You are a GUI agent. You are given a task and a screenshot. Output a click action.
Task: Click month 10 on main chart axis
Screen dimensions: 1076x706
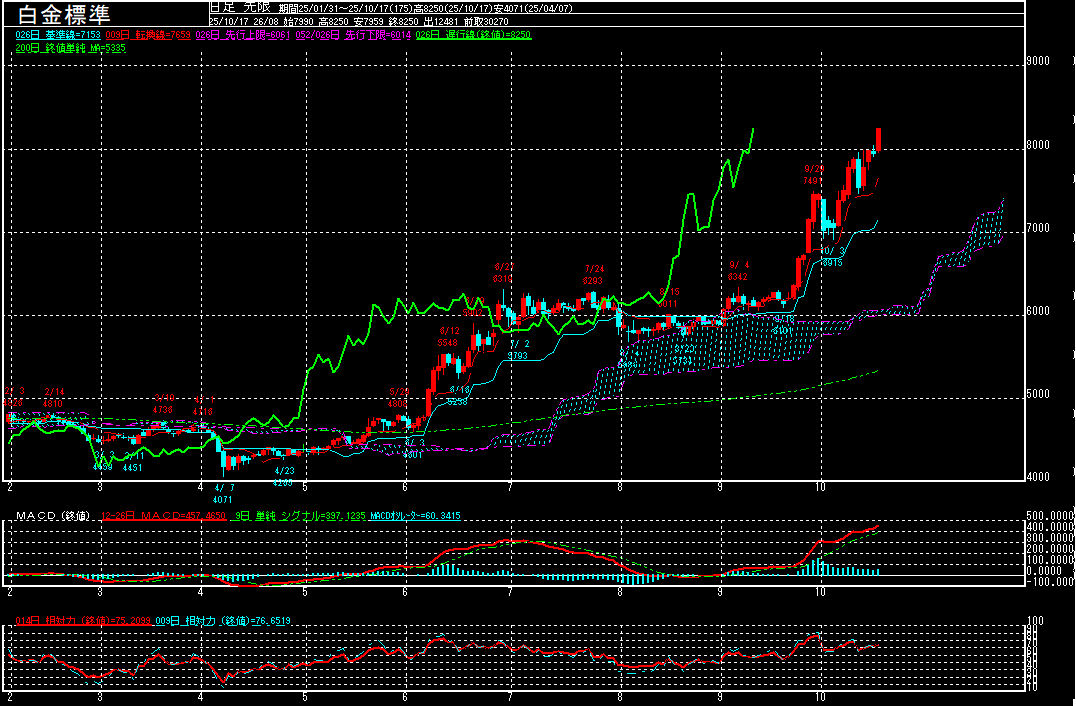click(x=820, y=486)
